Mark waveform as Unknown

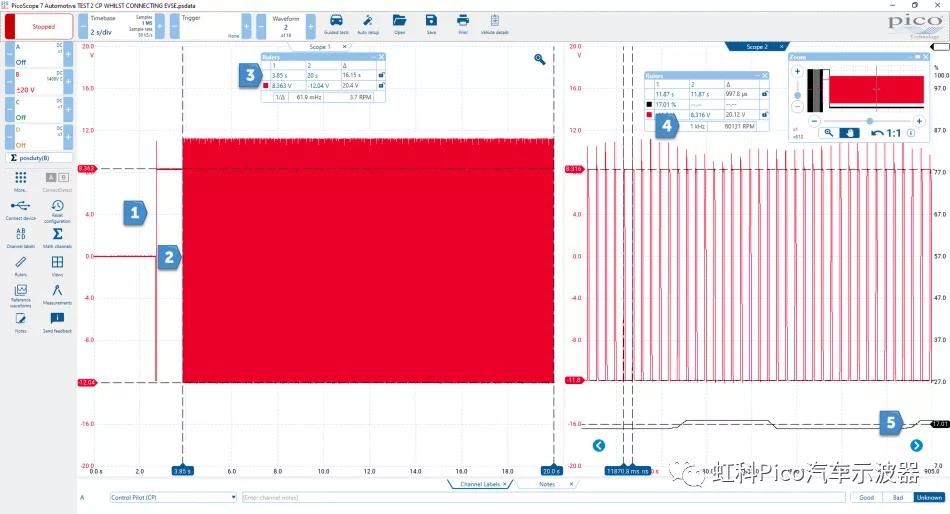pyautogui.click(x=929, y=498)
